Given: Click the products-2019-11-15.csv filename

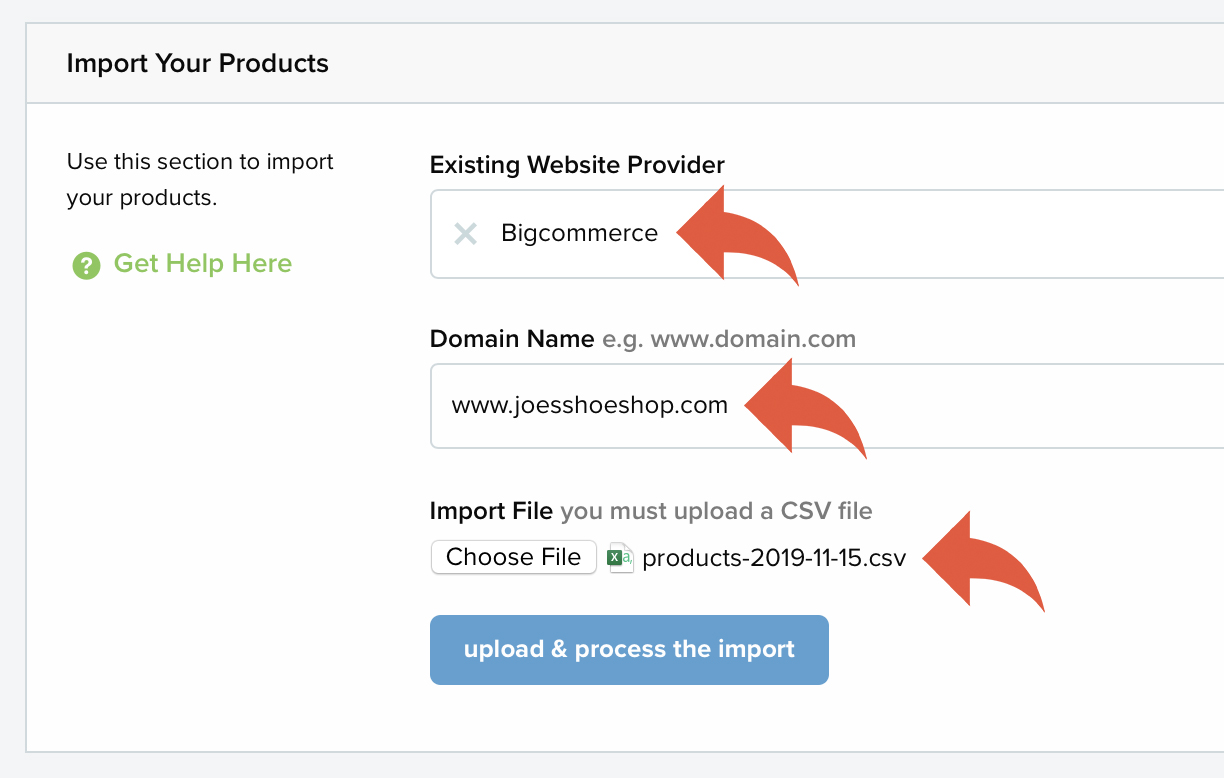Looking at the screenshot, I should (774, 558).
